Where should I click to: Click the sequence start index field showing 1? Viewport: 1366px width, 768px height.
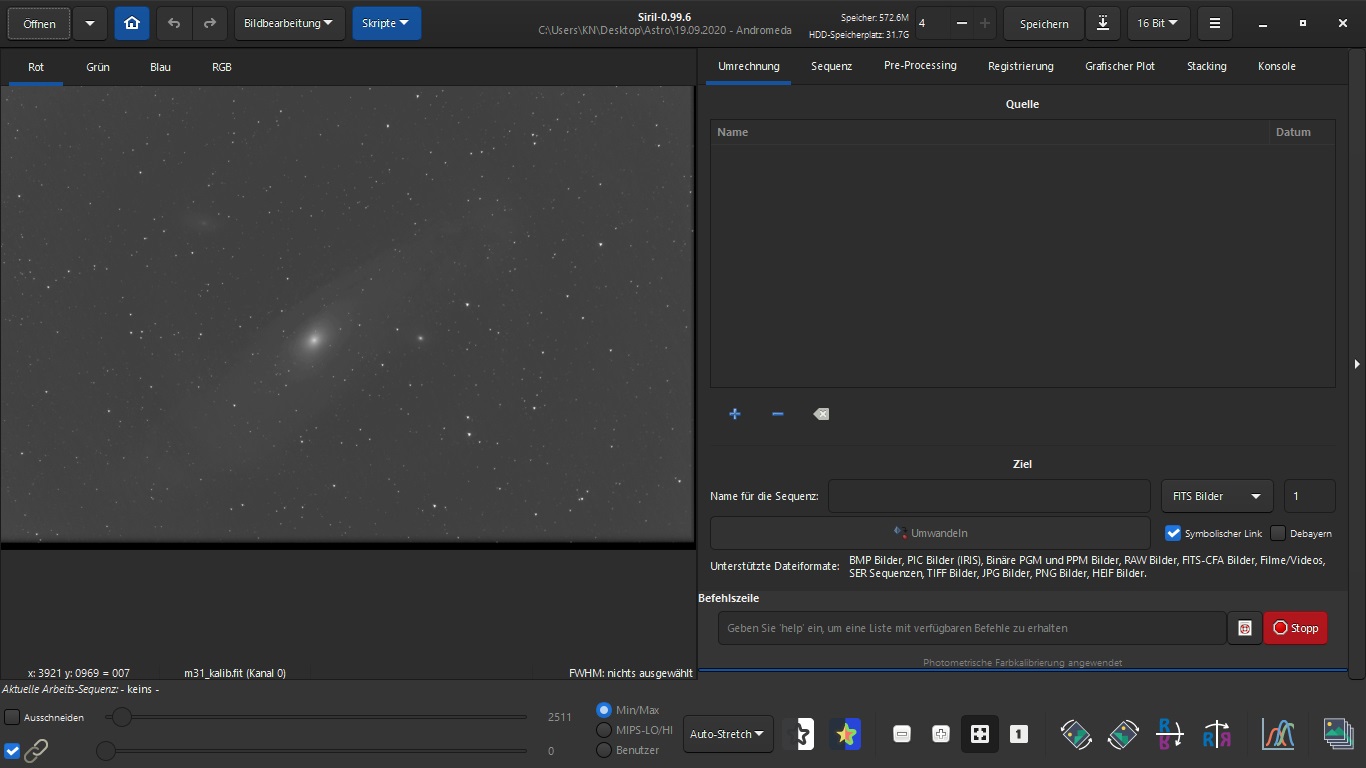pyautogui.click(x=1309, y=496)
